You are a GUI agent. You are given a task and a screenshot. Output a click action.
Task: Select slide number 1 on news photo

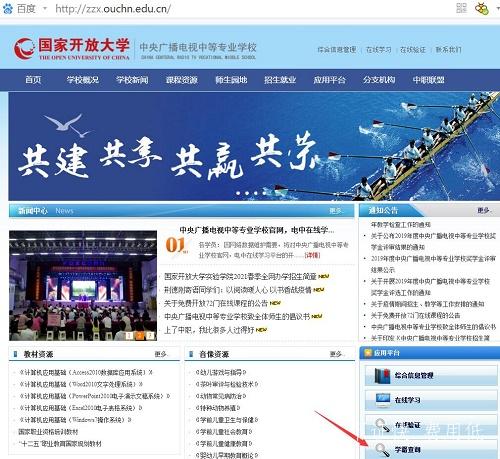pos(129,335)
